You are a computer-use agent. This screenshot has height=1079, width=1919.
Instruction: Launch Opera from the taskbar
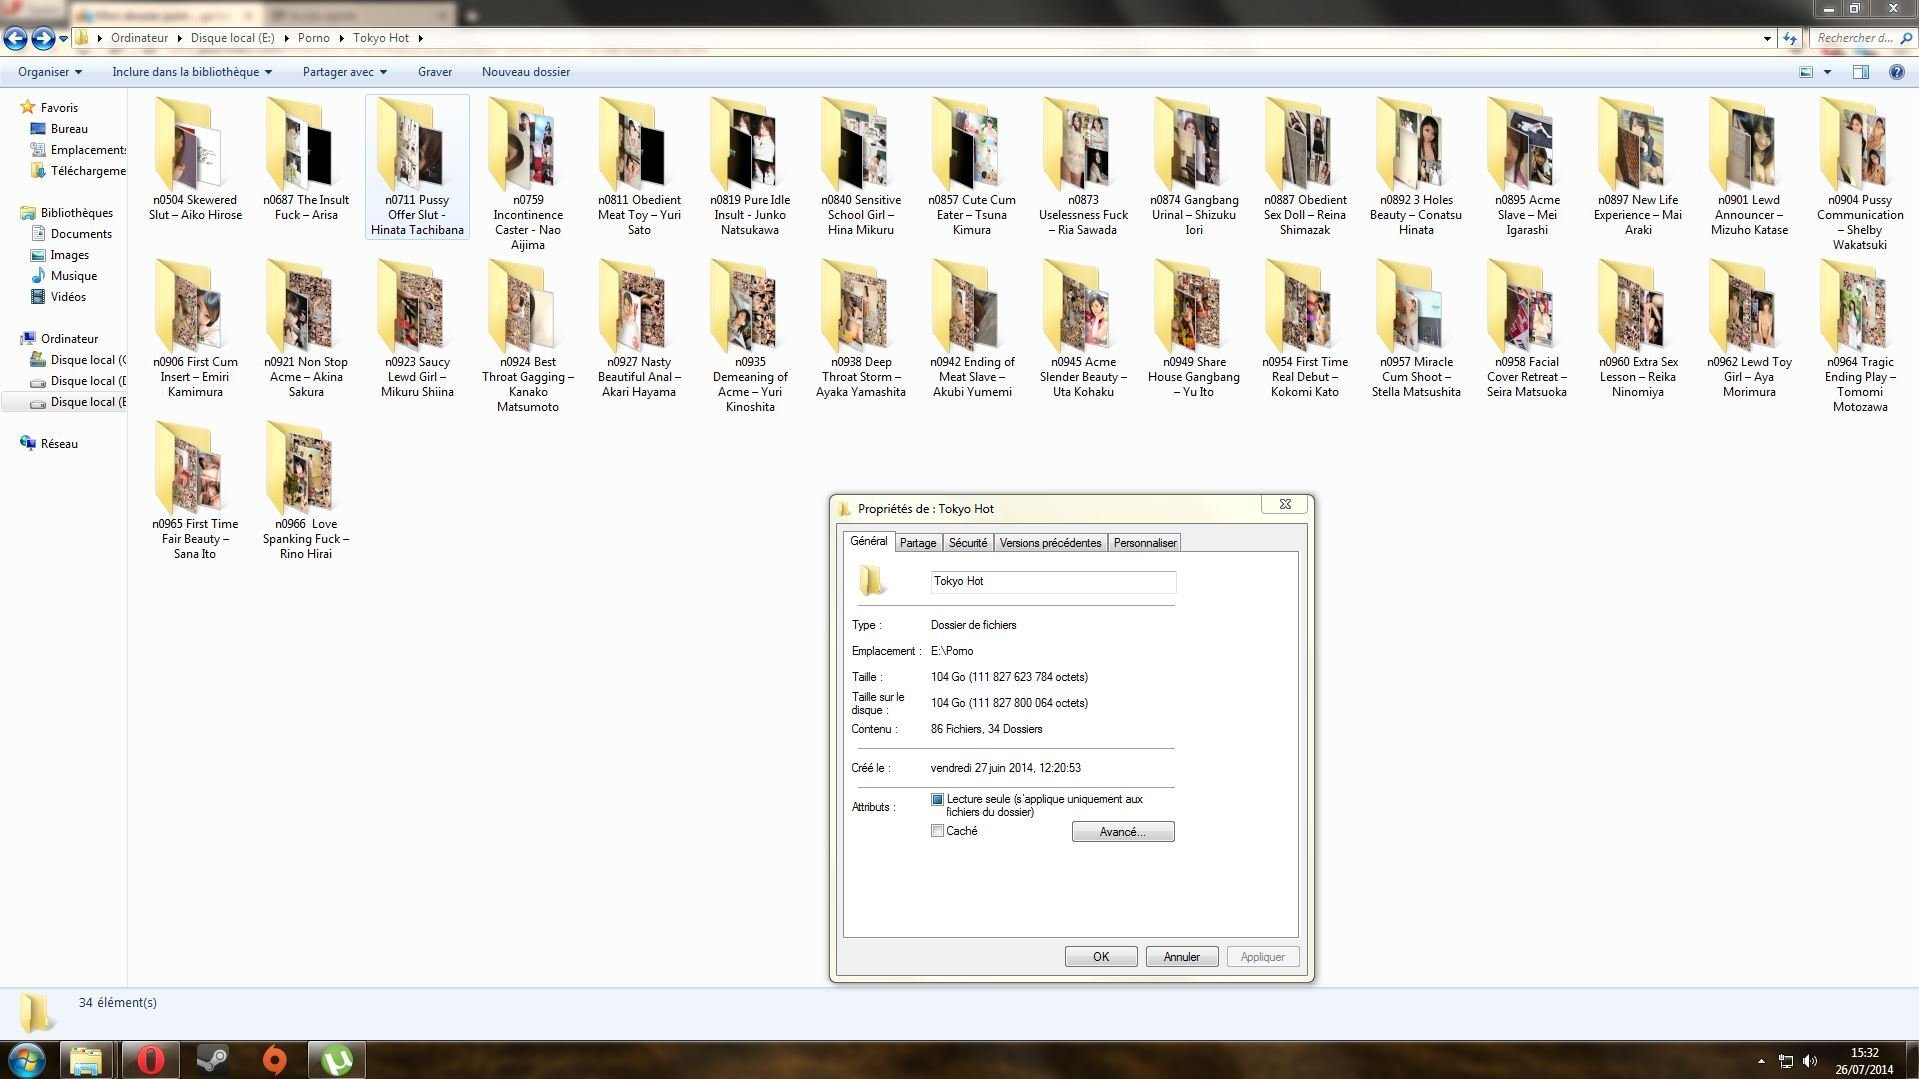coord(150,1059)
